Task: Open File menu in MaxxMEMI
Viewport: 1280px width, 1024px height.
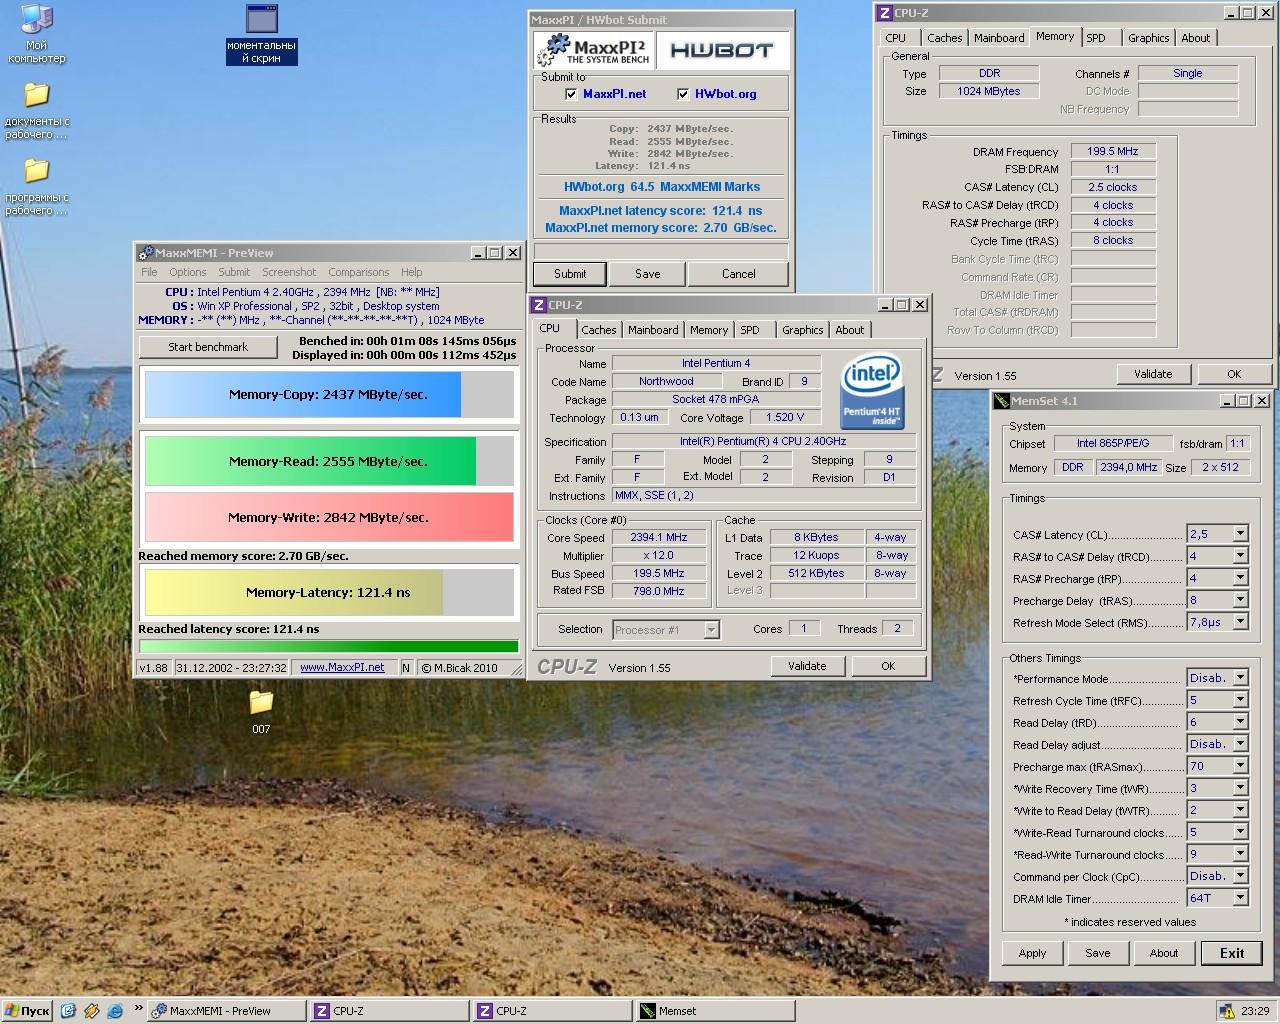Action: [x=149, y=272]
